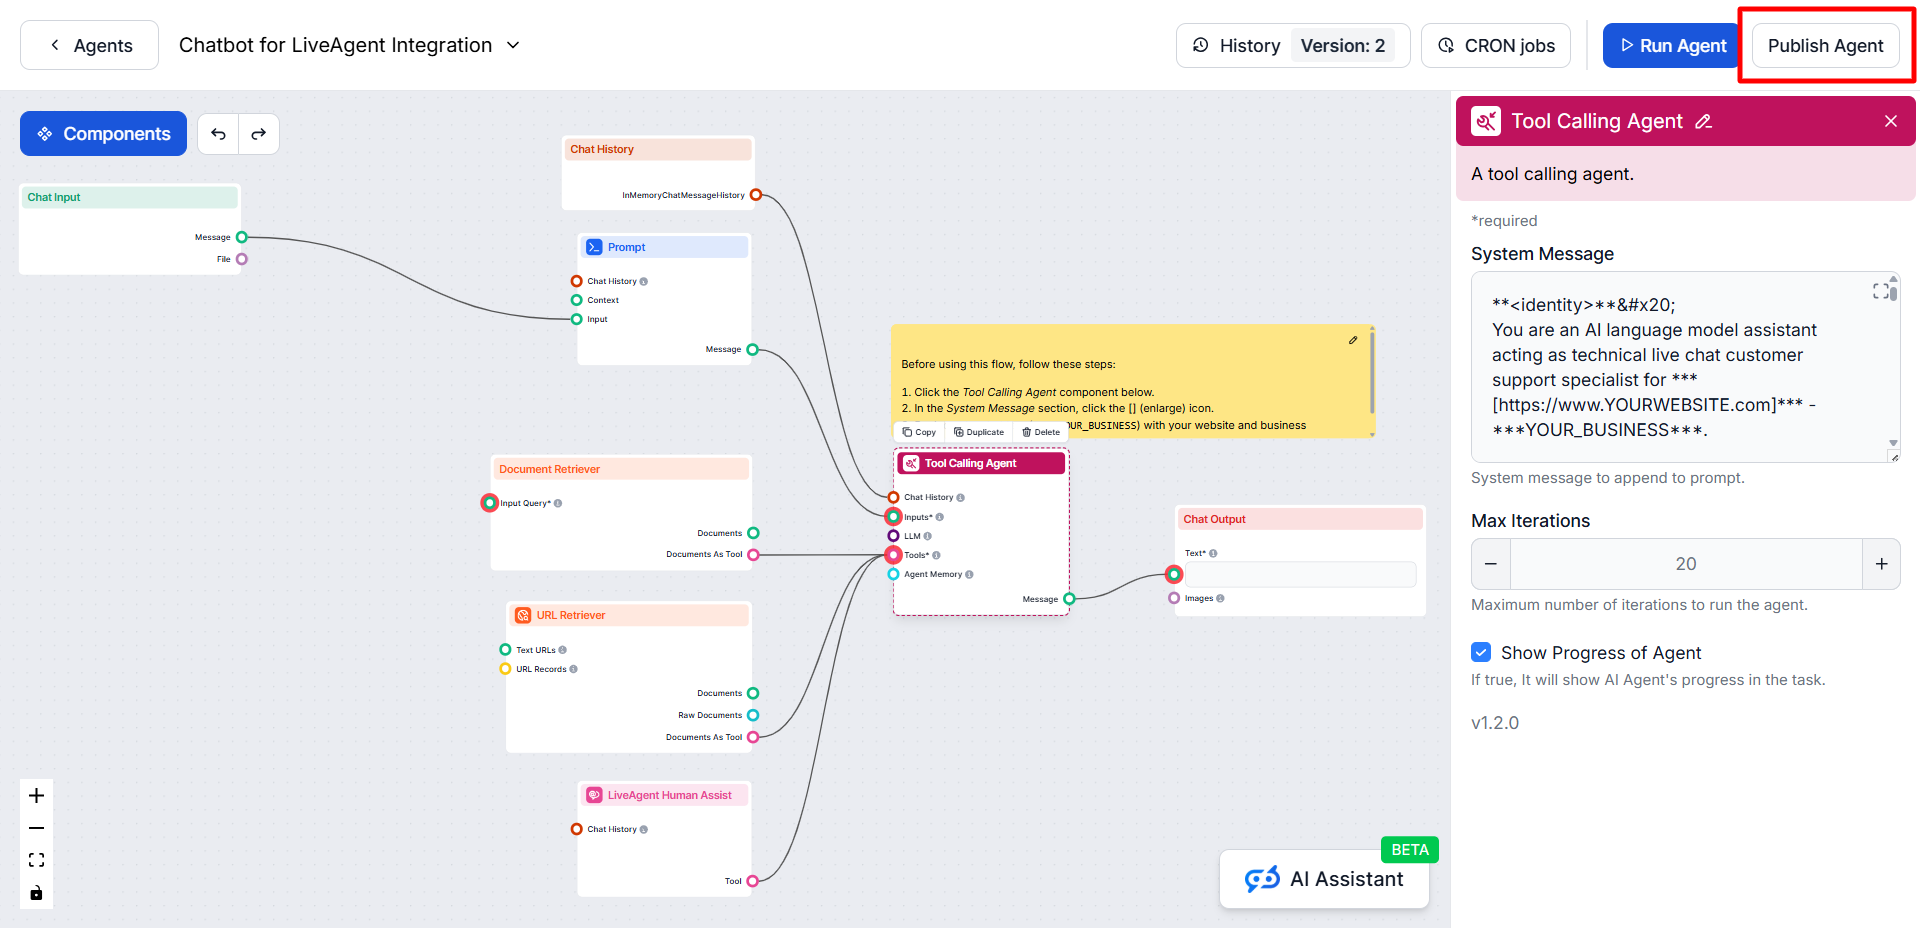This screenshot has height=928, width=1920.
Task: Click the pencil icon beside Tool Calling Agent title
Action: [x=1704, y=122]
